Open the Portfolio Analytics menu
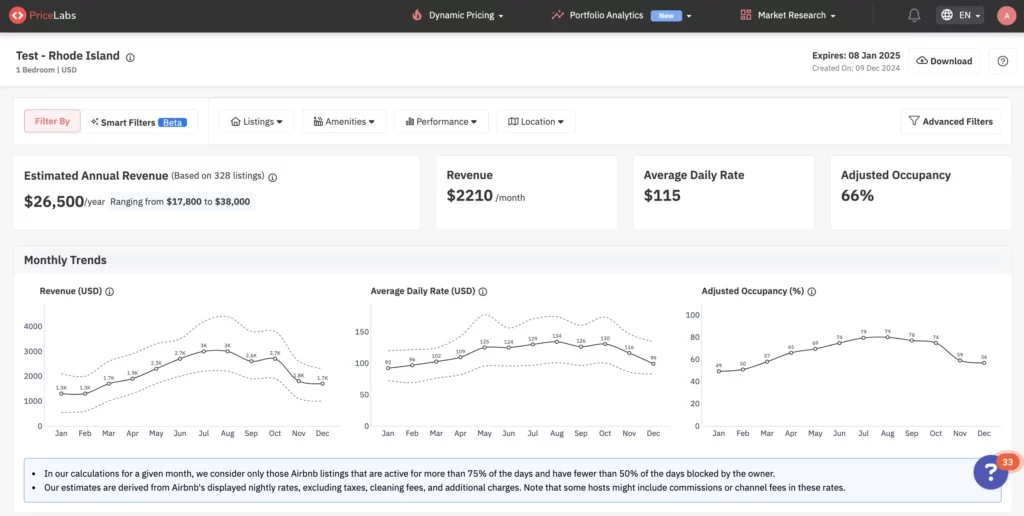This screenshot has height=516, width=1024. (x=621, y=16)
